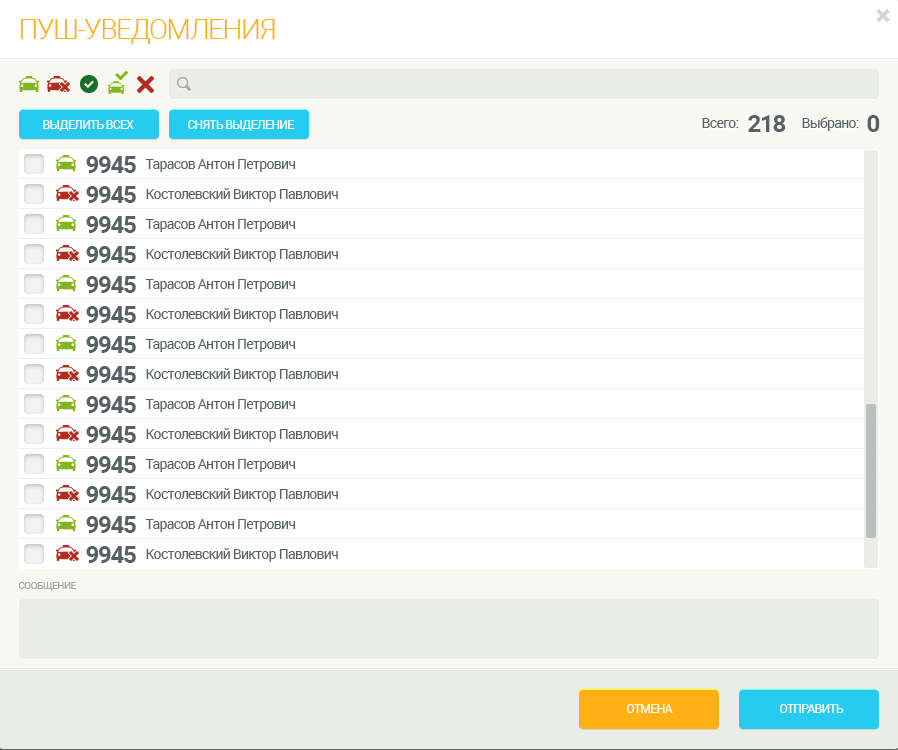898x750 pixels.
Task: Select the name in the topmost Тарасов row
Action: point(220,164)
